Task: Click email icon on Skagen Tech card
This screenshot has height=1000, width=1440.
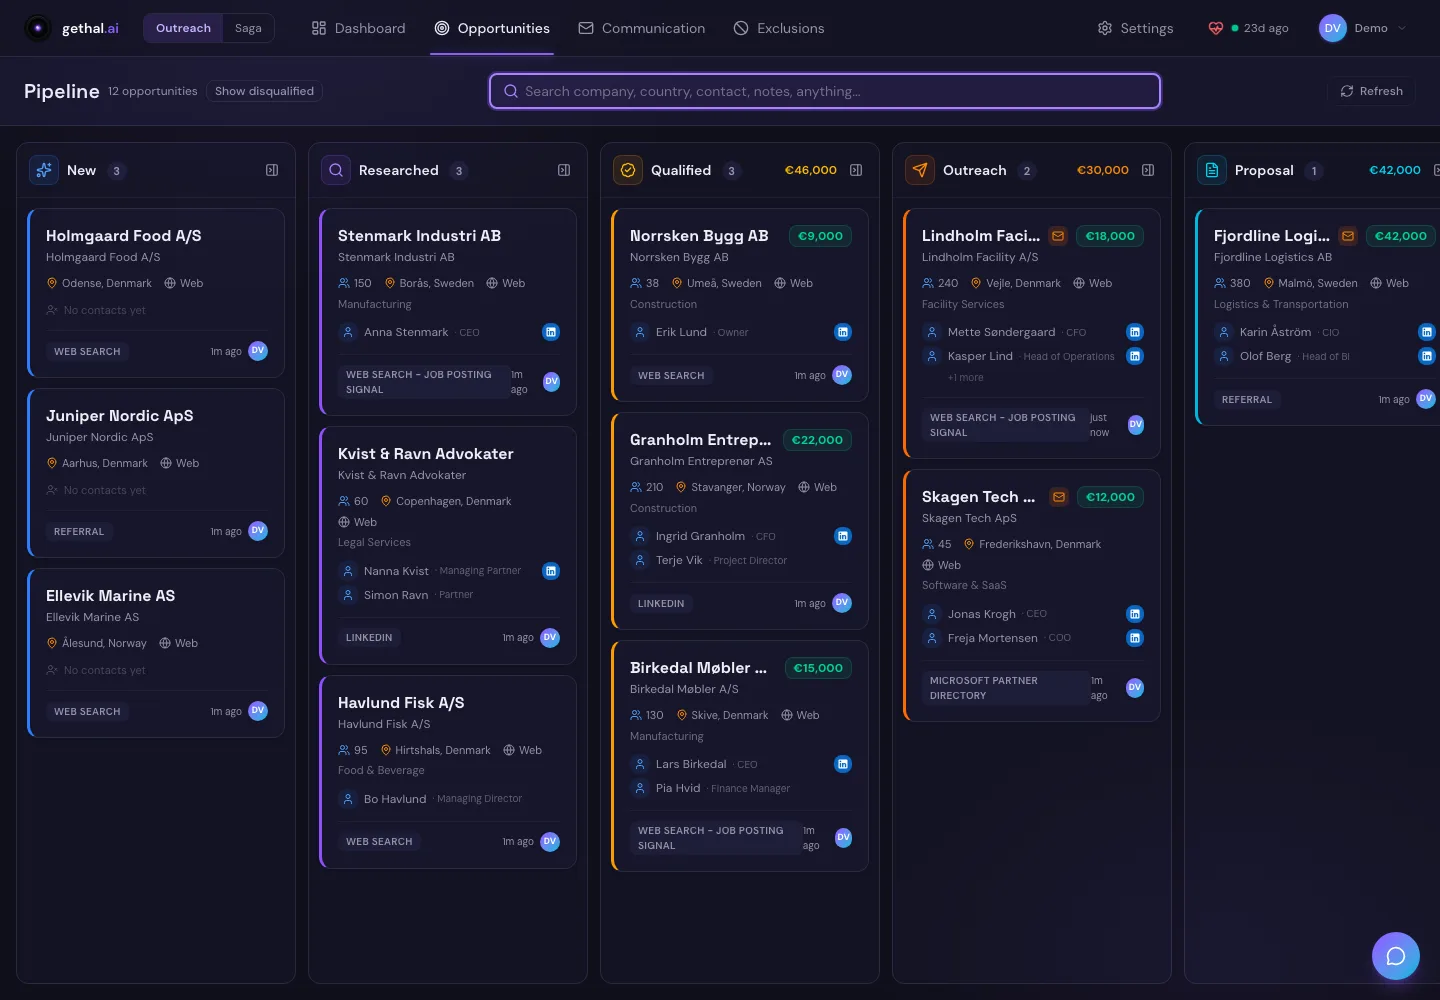Action: click(x=1058, y=497)
